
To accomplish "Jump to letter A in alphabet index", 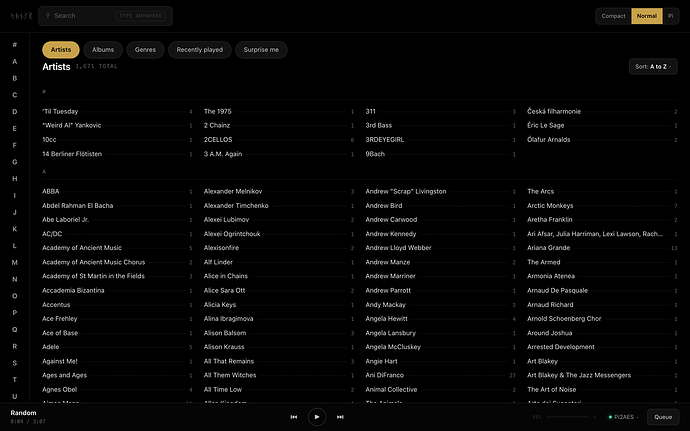I will click(x=15, y=61).
